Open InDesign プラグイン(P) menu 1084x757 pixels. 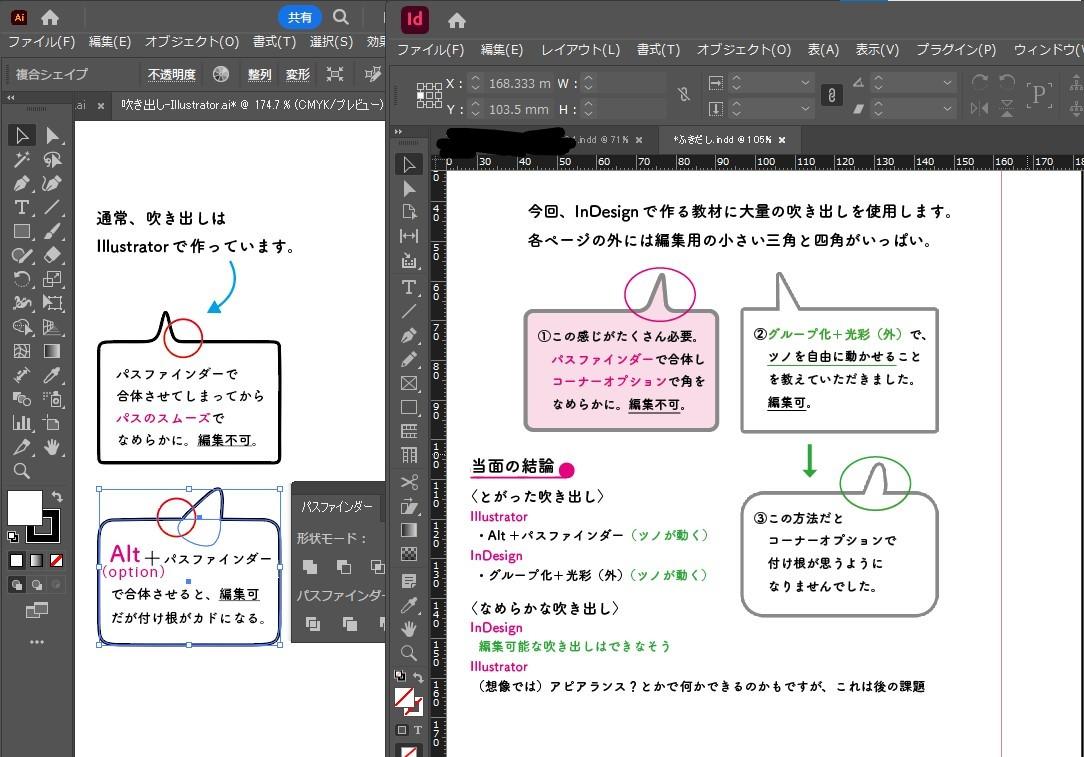[956, 50]
